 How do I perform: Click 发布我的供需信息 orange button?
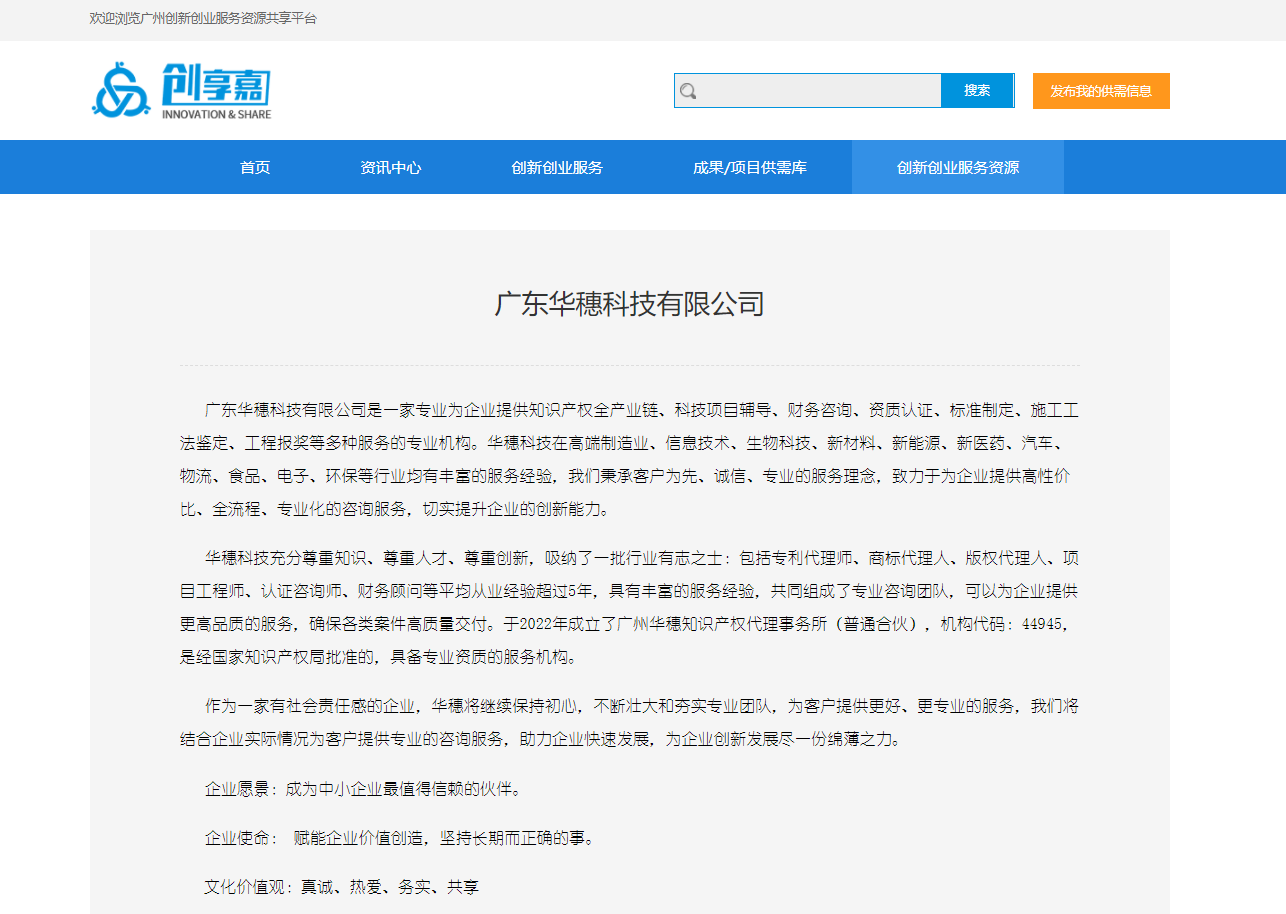point(1101,91)
